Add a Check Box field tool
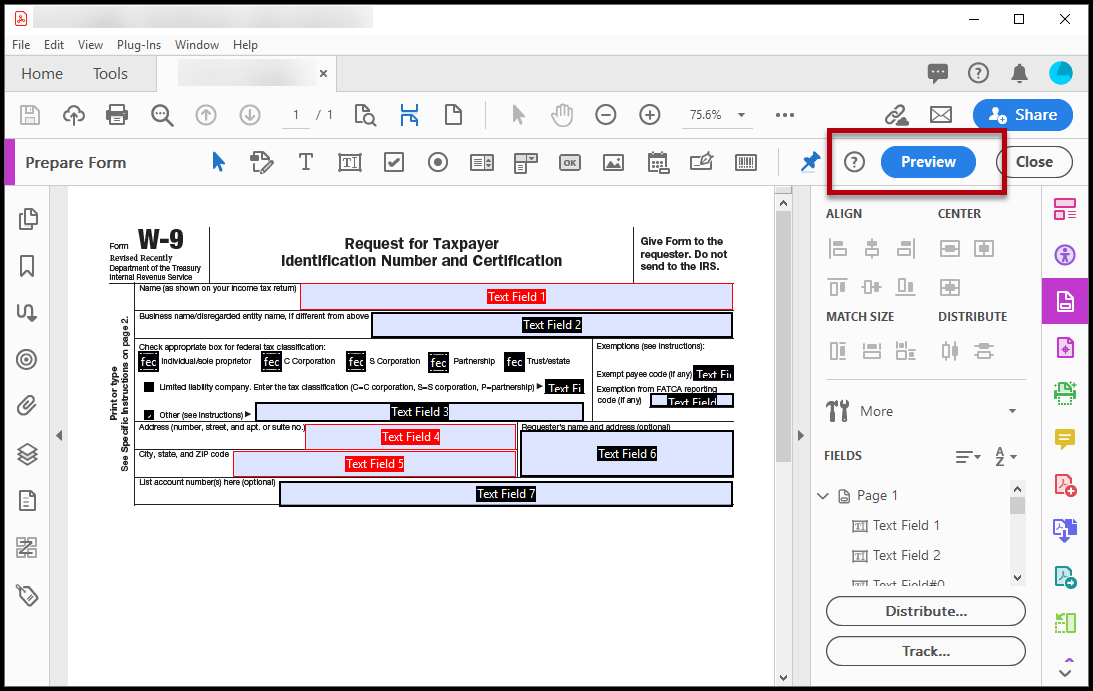 tap(394, 162)
